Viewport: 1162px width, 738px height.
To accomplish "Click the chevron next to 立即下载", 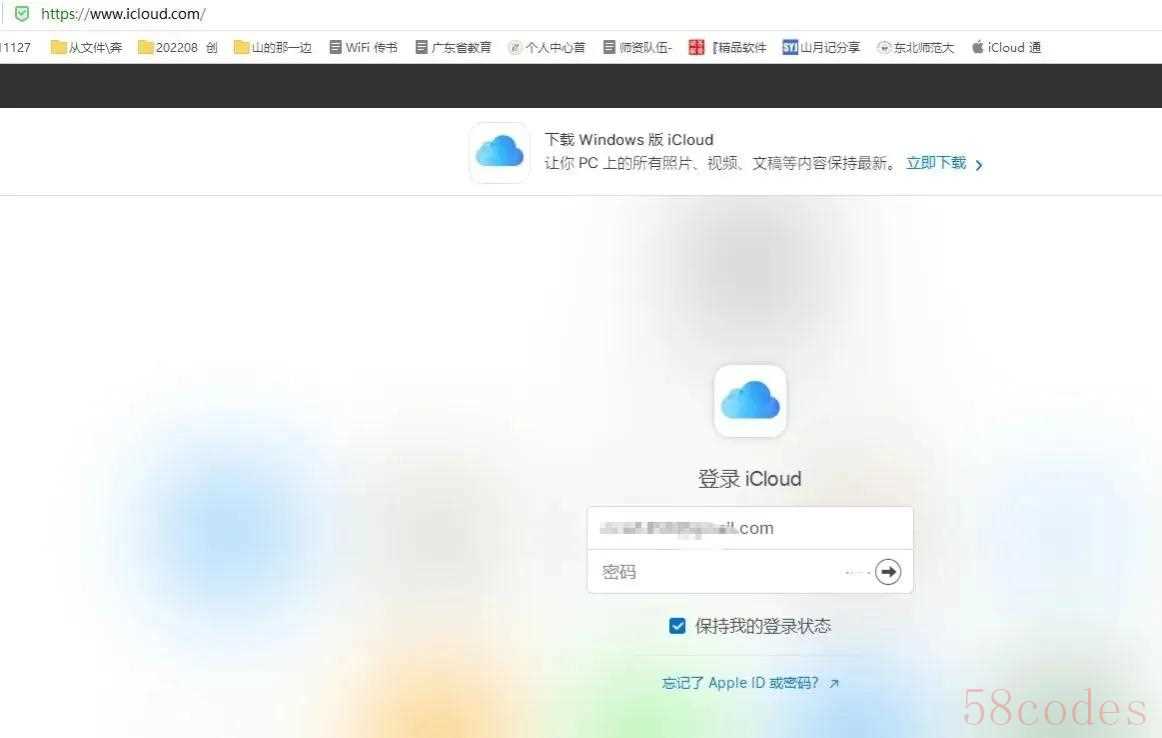I will pyautogui.click(x=979, y=164).
